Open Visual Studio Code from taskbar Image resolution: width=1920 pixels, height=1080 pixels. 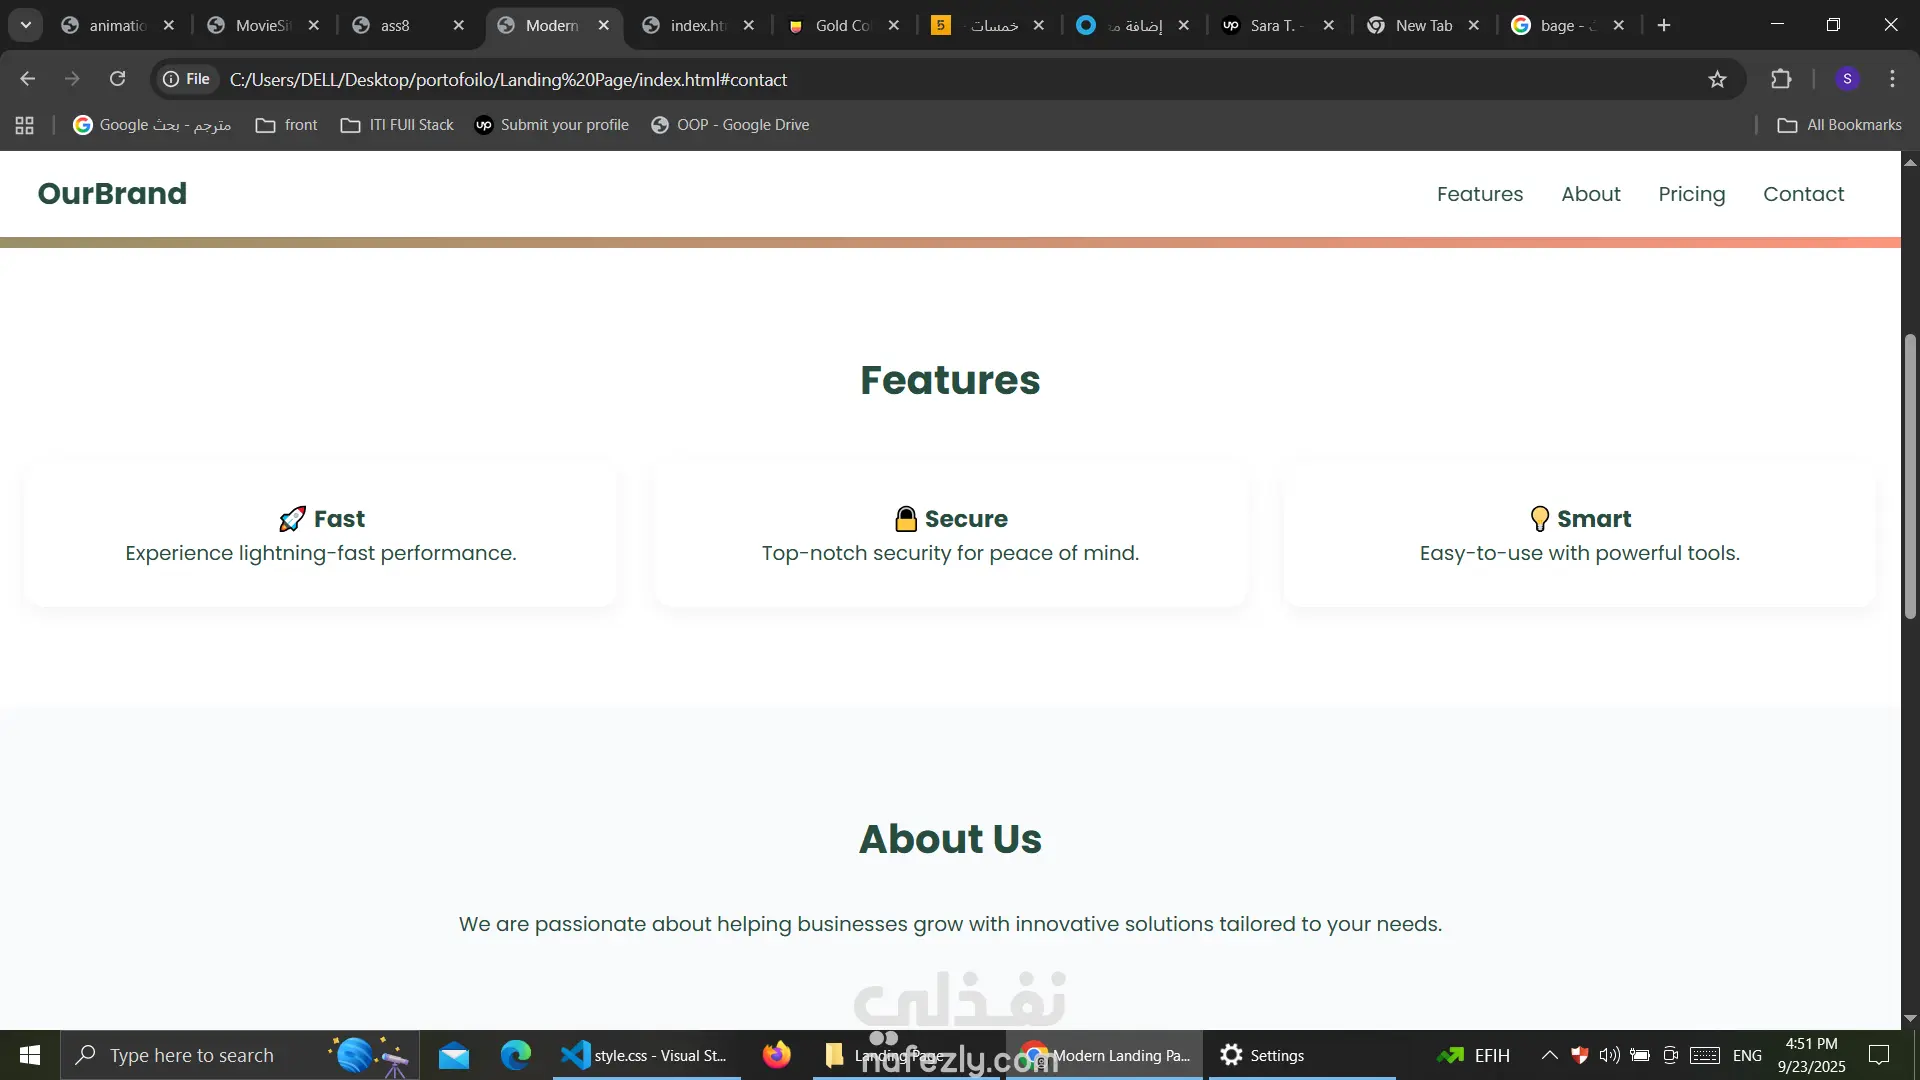pyautogui.click(x=646, y=1055)
